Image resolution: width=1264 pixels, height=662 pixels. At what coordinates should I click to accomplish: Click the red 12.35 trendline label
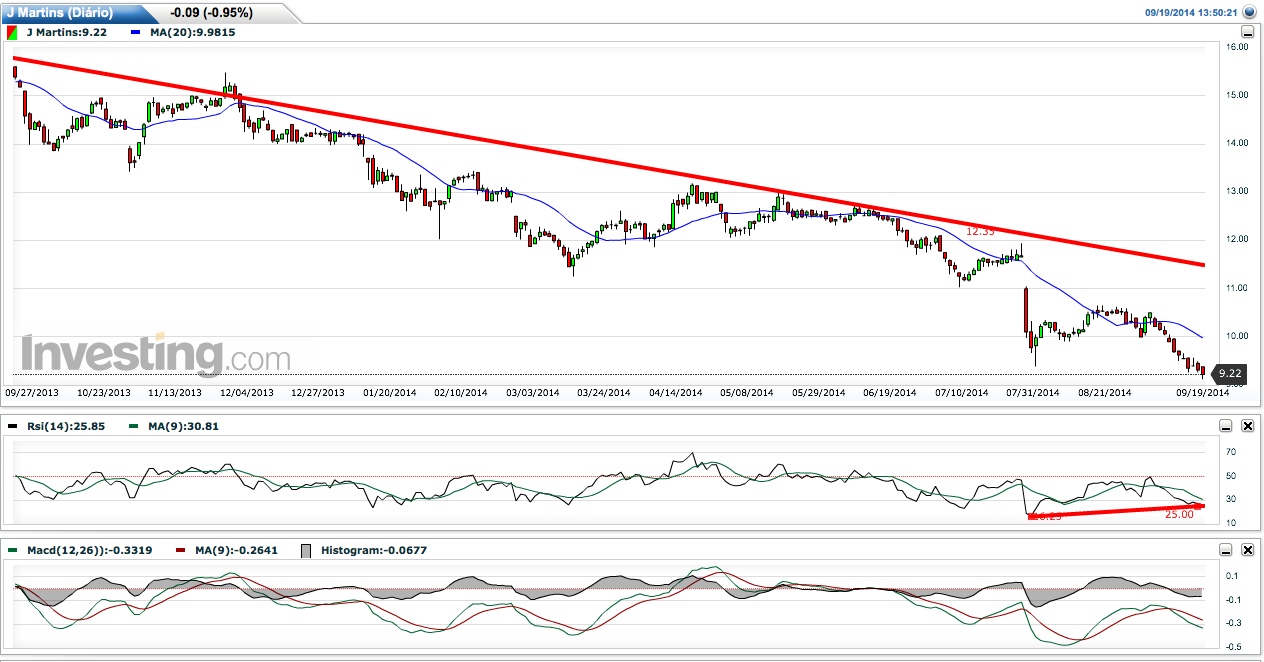point(981,231)
